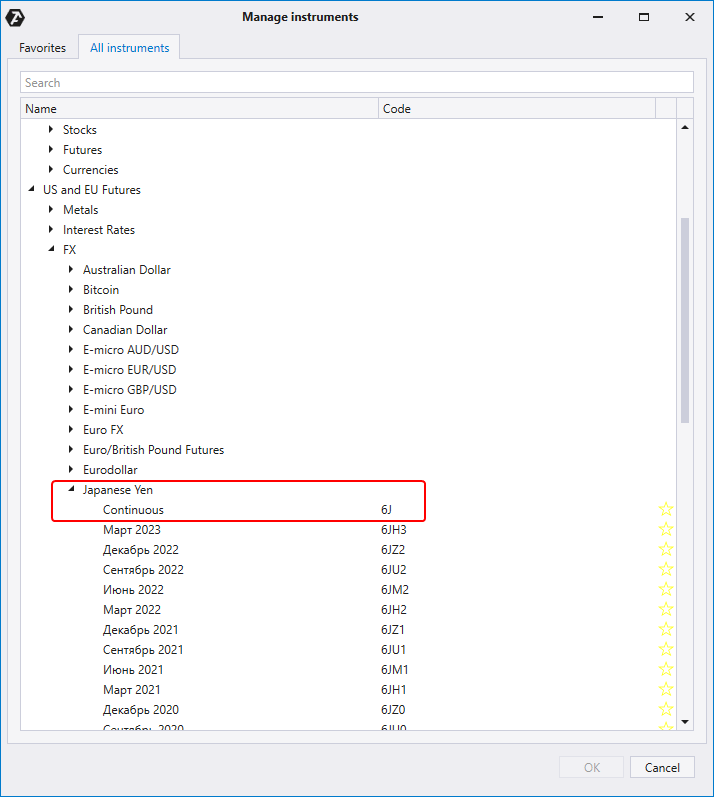Star the Continuous 6J instrument as favorite
This screenshot has width=714, height=797.
click(x=666, y=510)
